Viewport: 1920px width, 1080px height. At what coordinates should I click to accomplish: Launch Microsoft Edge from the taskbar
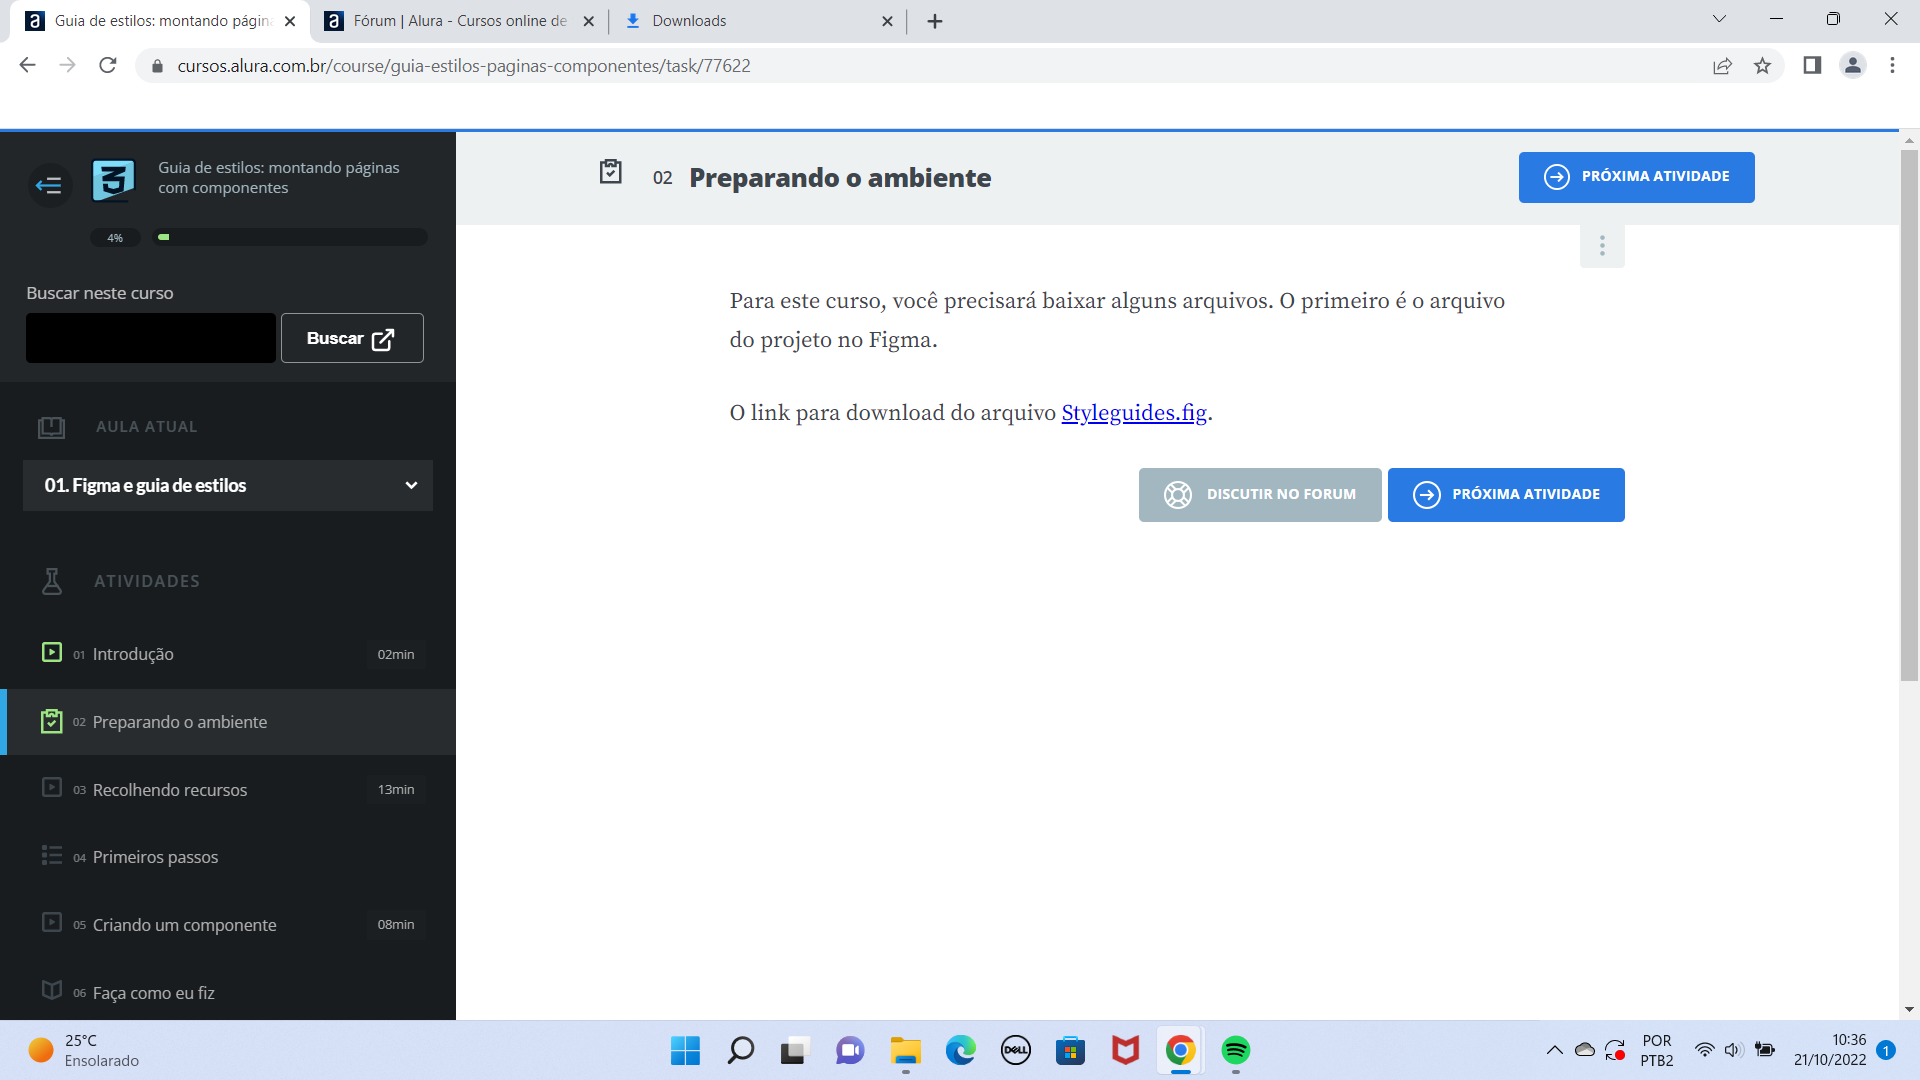961,1051
